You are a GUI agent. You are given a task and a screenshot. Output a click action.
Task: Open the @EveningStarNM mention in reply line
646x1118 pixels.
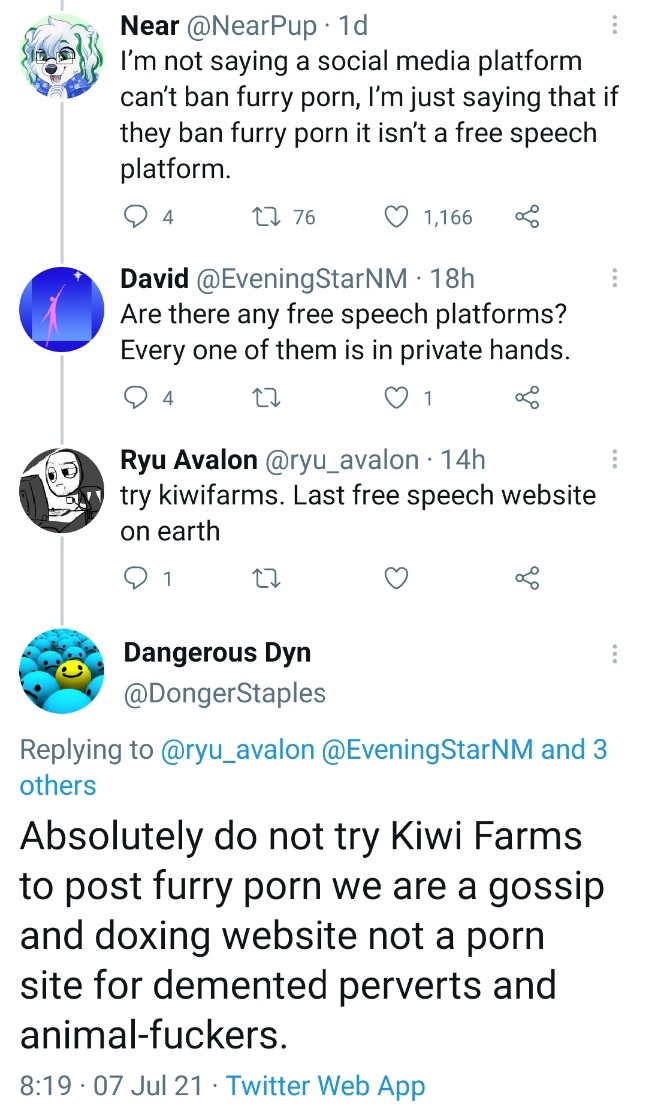428,750
